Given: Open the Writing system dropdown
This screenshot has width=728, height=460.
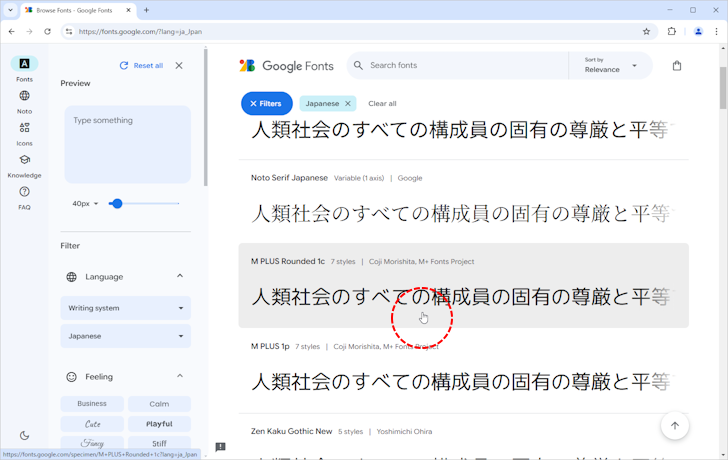Looking at the screenshot, I should pyautogui.click(x=125, y=308).
